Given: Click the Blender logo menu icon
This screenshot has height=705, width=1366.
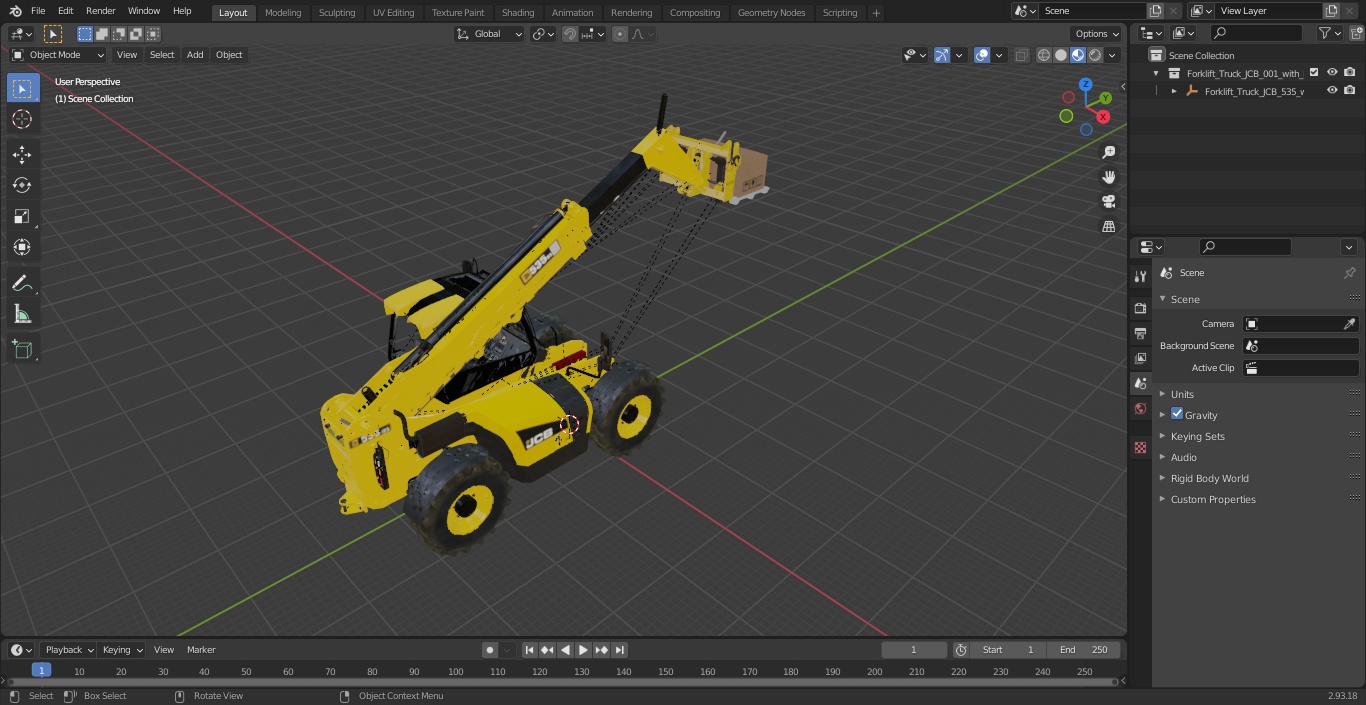Looking at the screenshot, I should (15, 11).
